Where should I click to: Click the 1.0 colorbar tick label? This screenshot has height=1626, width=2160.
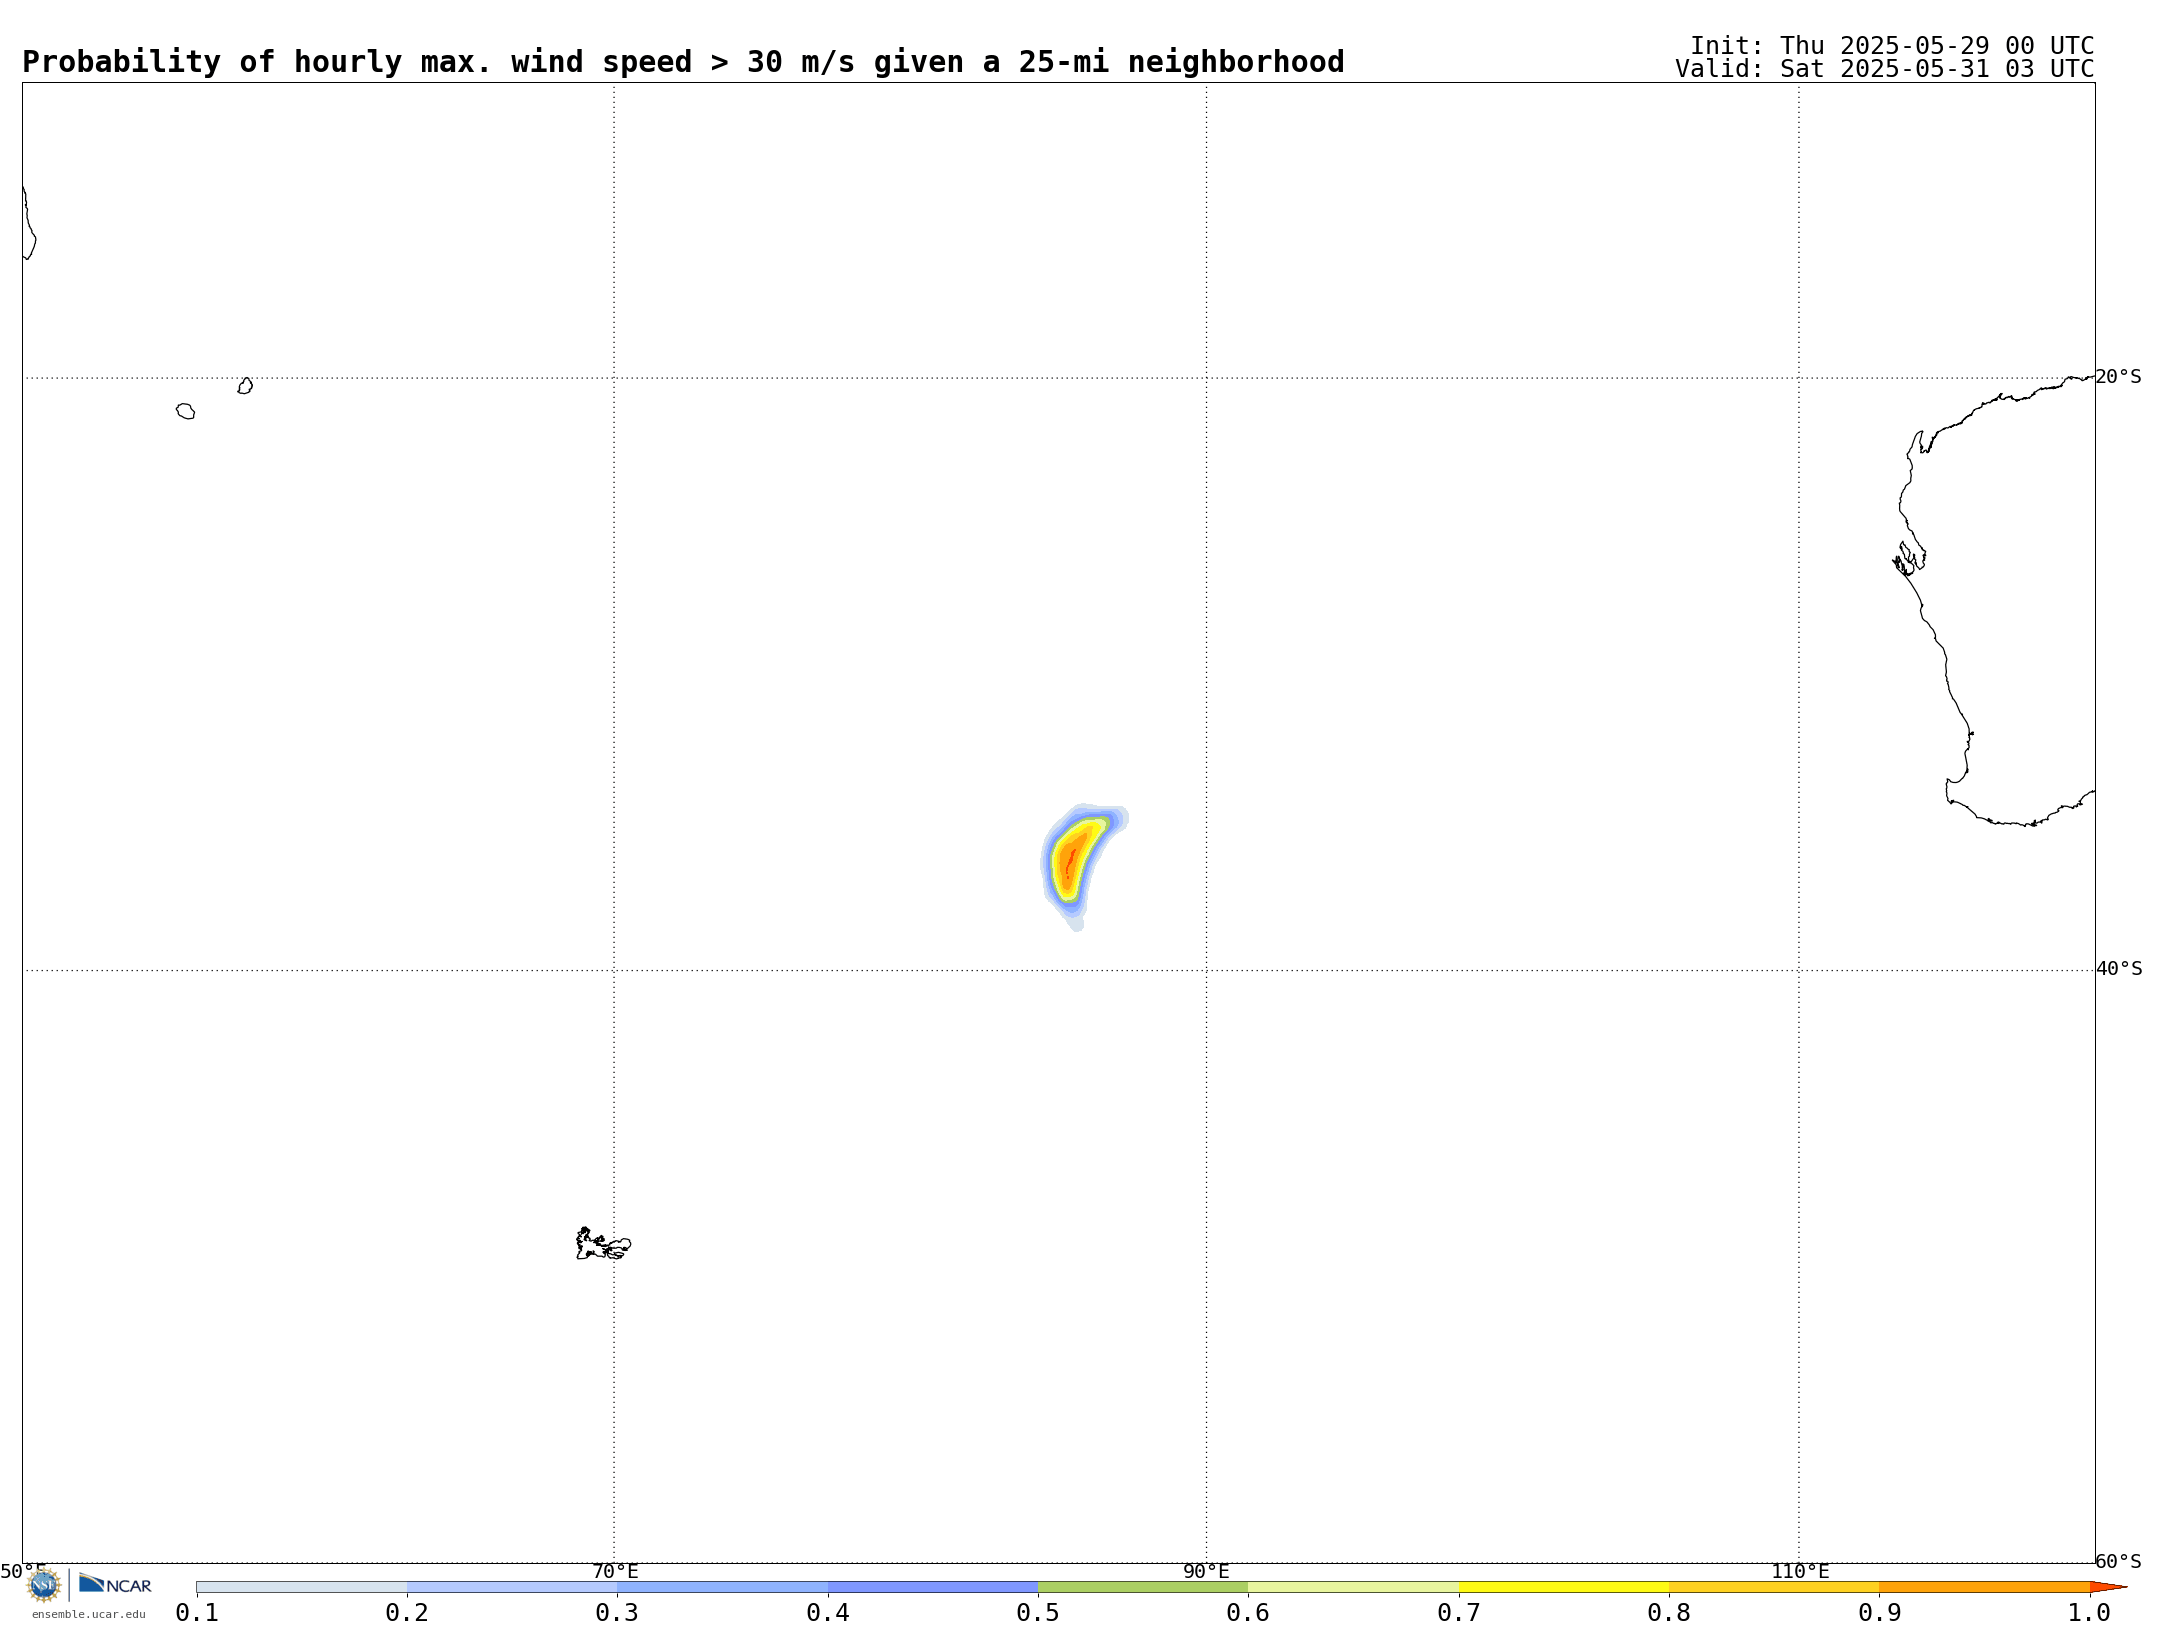pyautogui.click(x=2089, y=1613)
